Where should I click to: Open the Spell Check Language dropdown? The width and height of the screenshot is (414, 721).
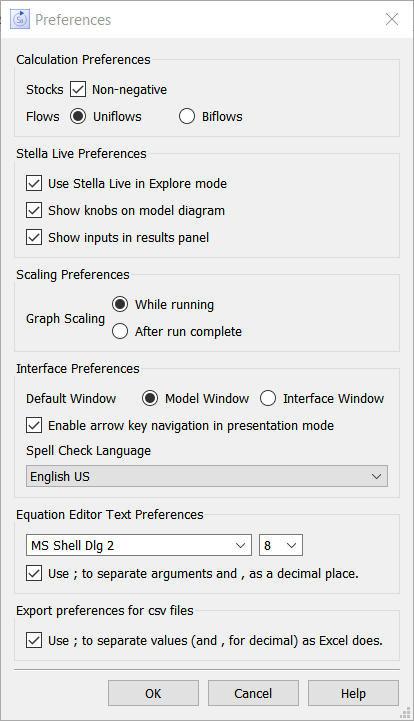[x=207, y=476]
